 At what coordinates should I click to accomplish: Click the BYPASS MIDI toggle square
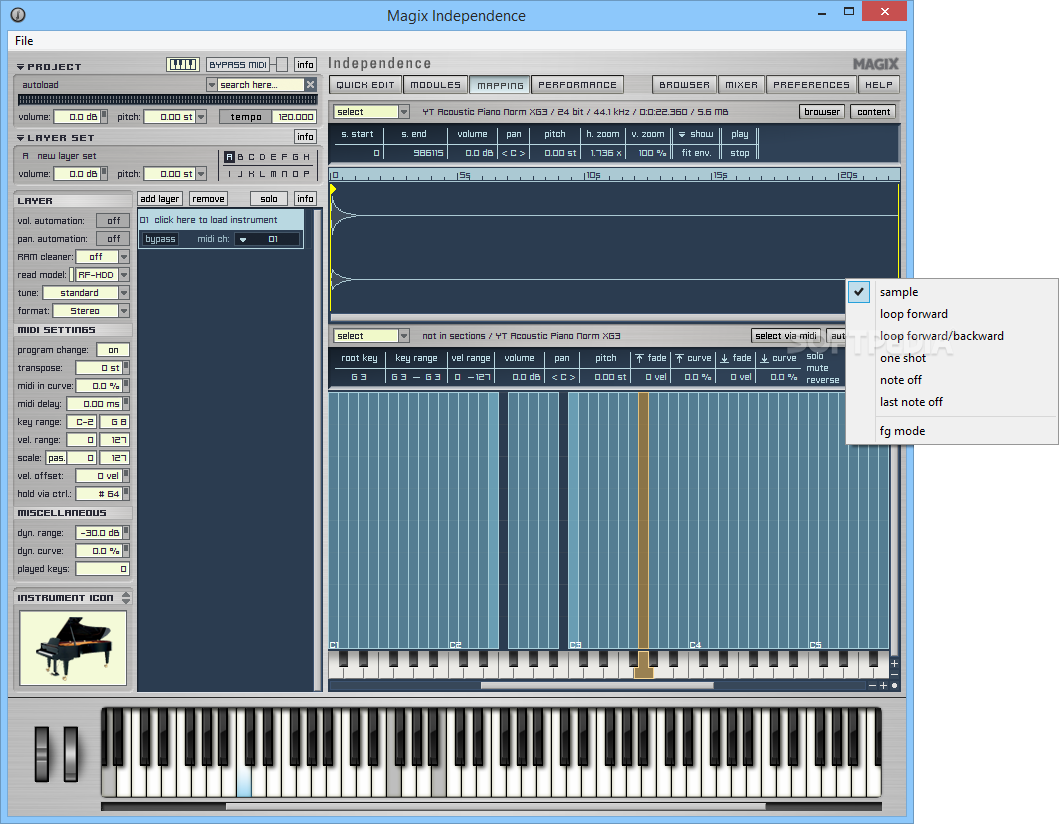[282, 65]
